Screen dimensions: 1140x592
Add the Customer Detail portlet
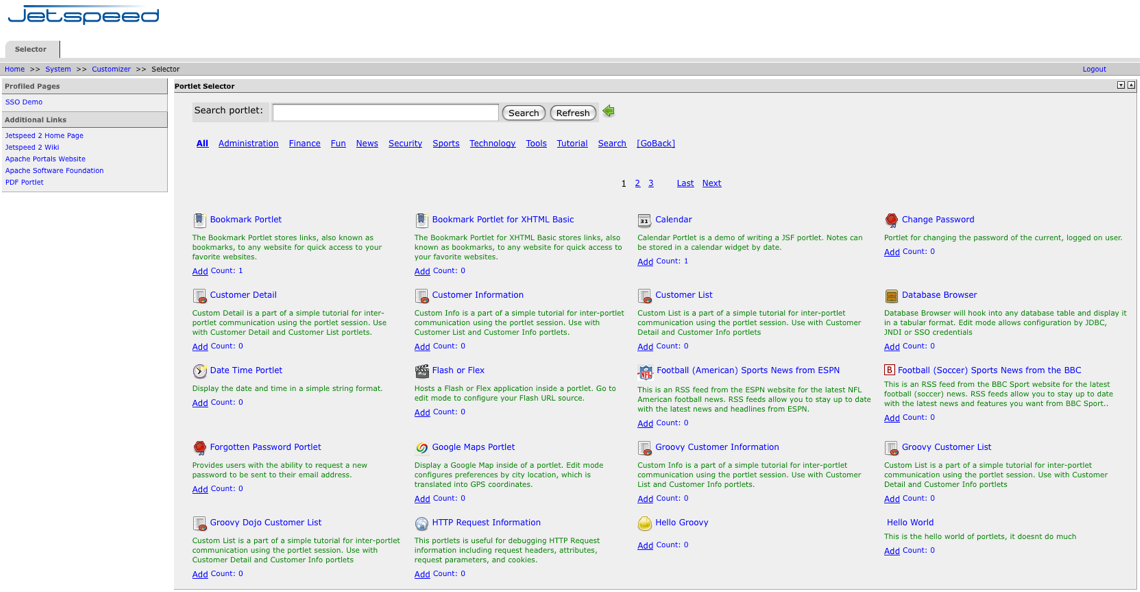[200, 347]
